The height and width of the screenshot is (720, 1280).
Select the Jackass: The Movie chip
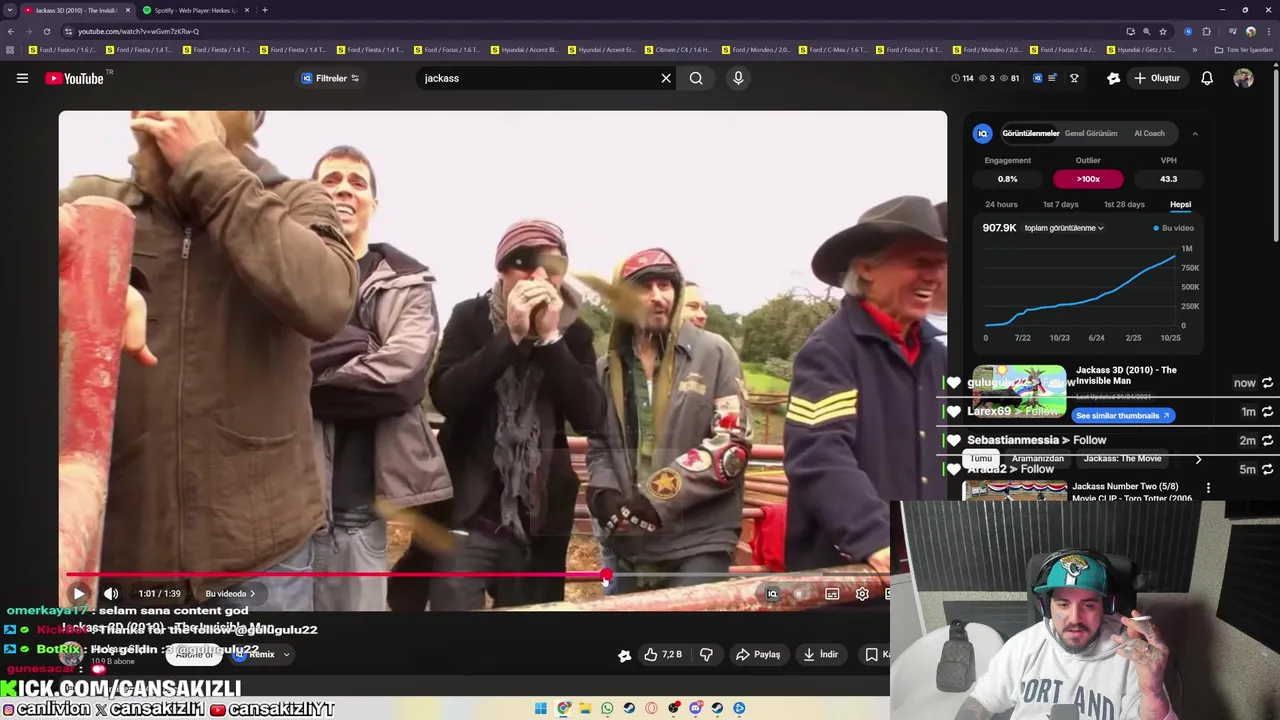point(1122,459)
